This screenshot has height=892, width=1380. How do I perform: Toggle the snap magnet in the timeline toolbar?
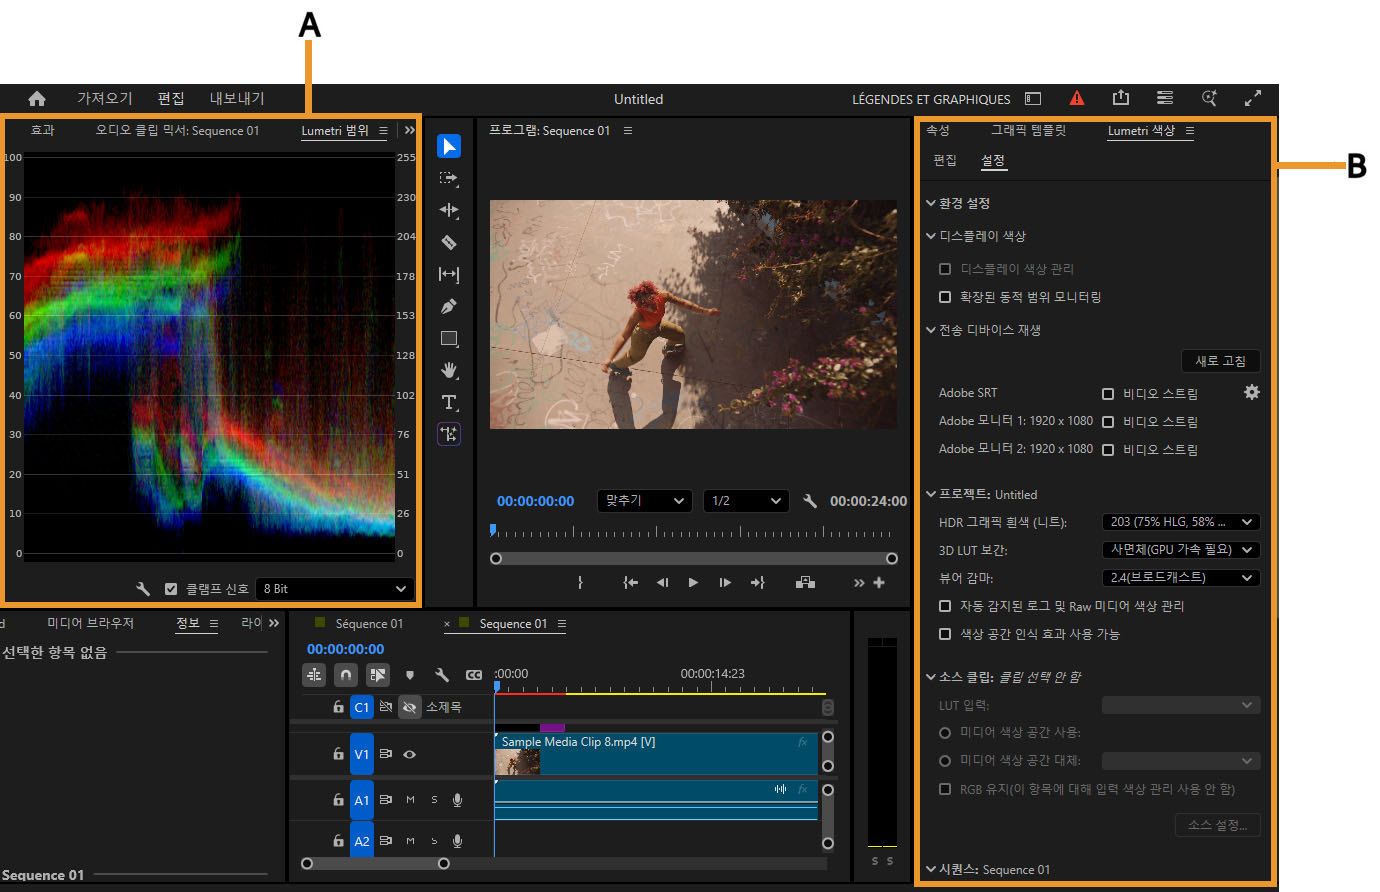pos(345,675)
